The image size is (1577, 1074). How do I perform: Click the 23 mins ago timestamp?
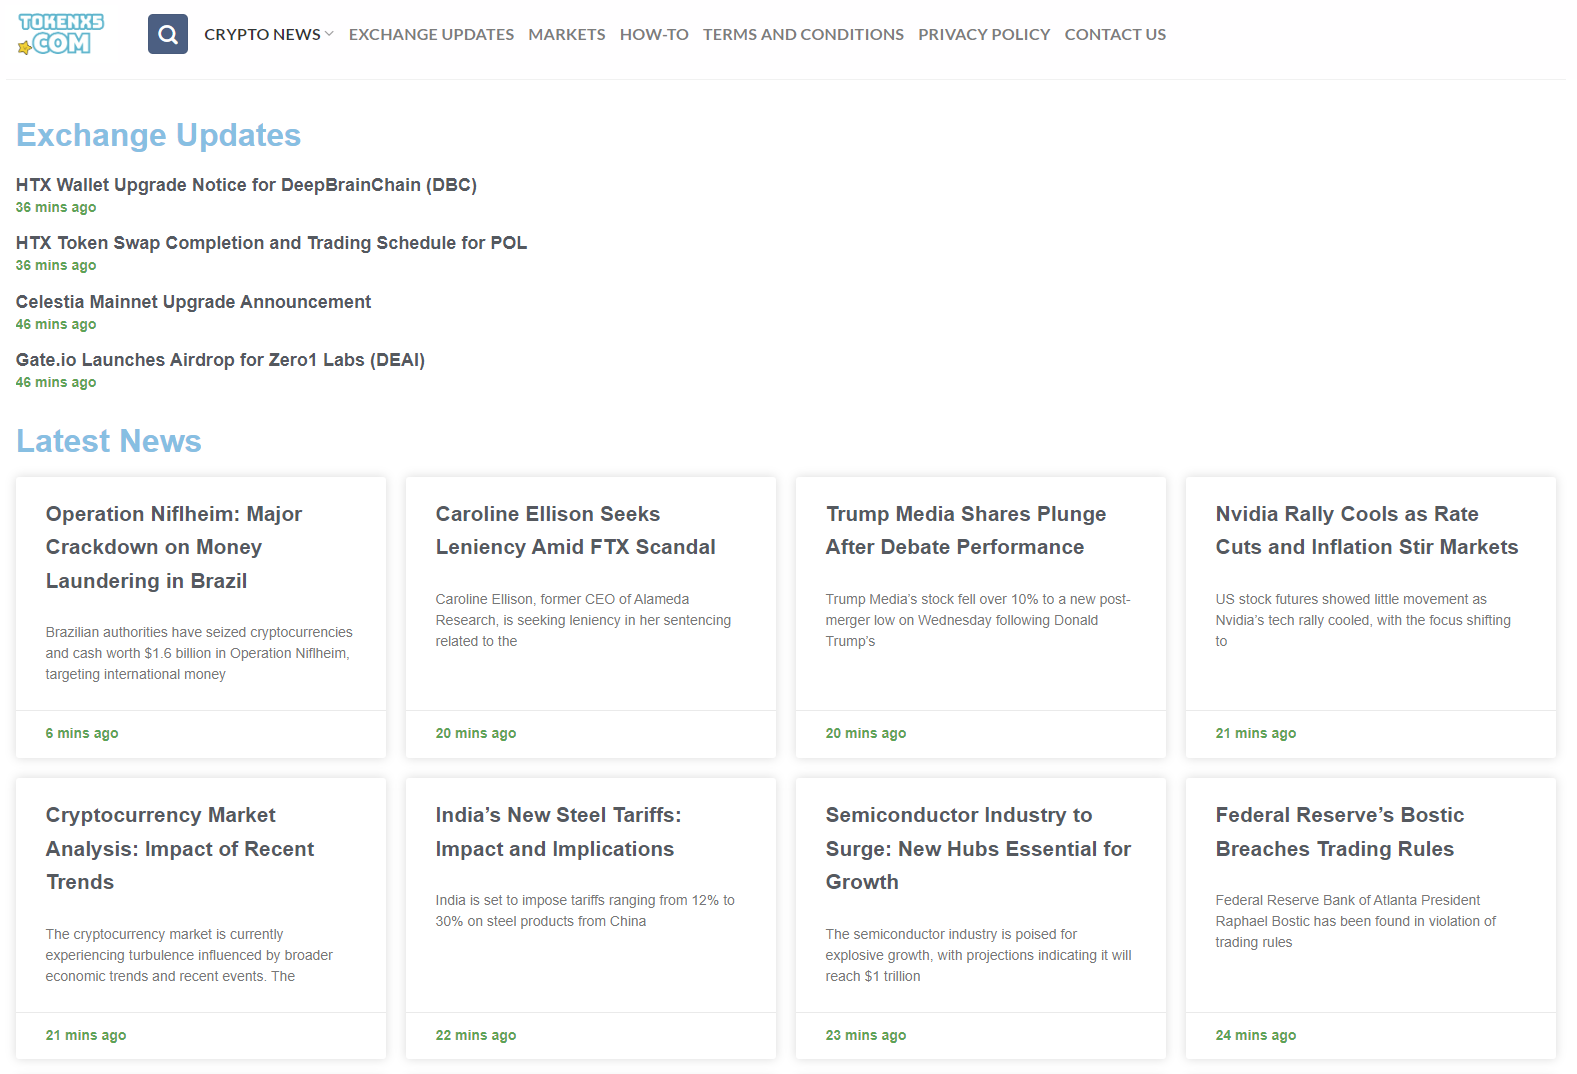tap(866, 1035)
